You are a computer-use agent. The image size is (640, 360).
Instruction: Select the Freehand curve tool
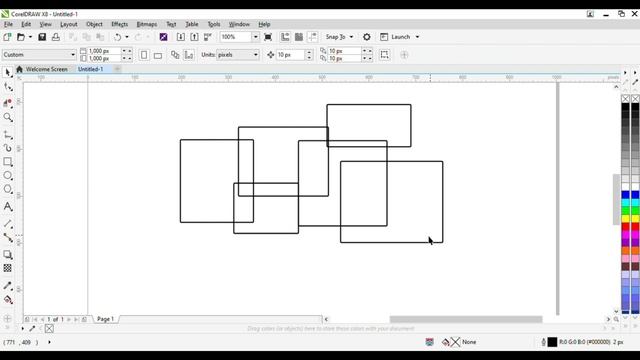[x=8, y=134]
